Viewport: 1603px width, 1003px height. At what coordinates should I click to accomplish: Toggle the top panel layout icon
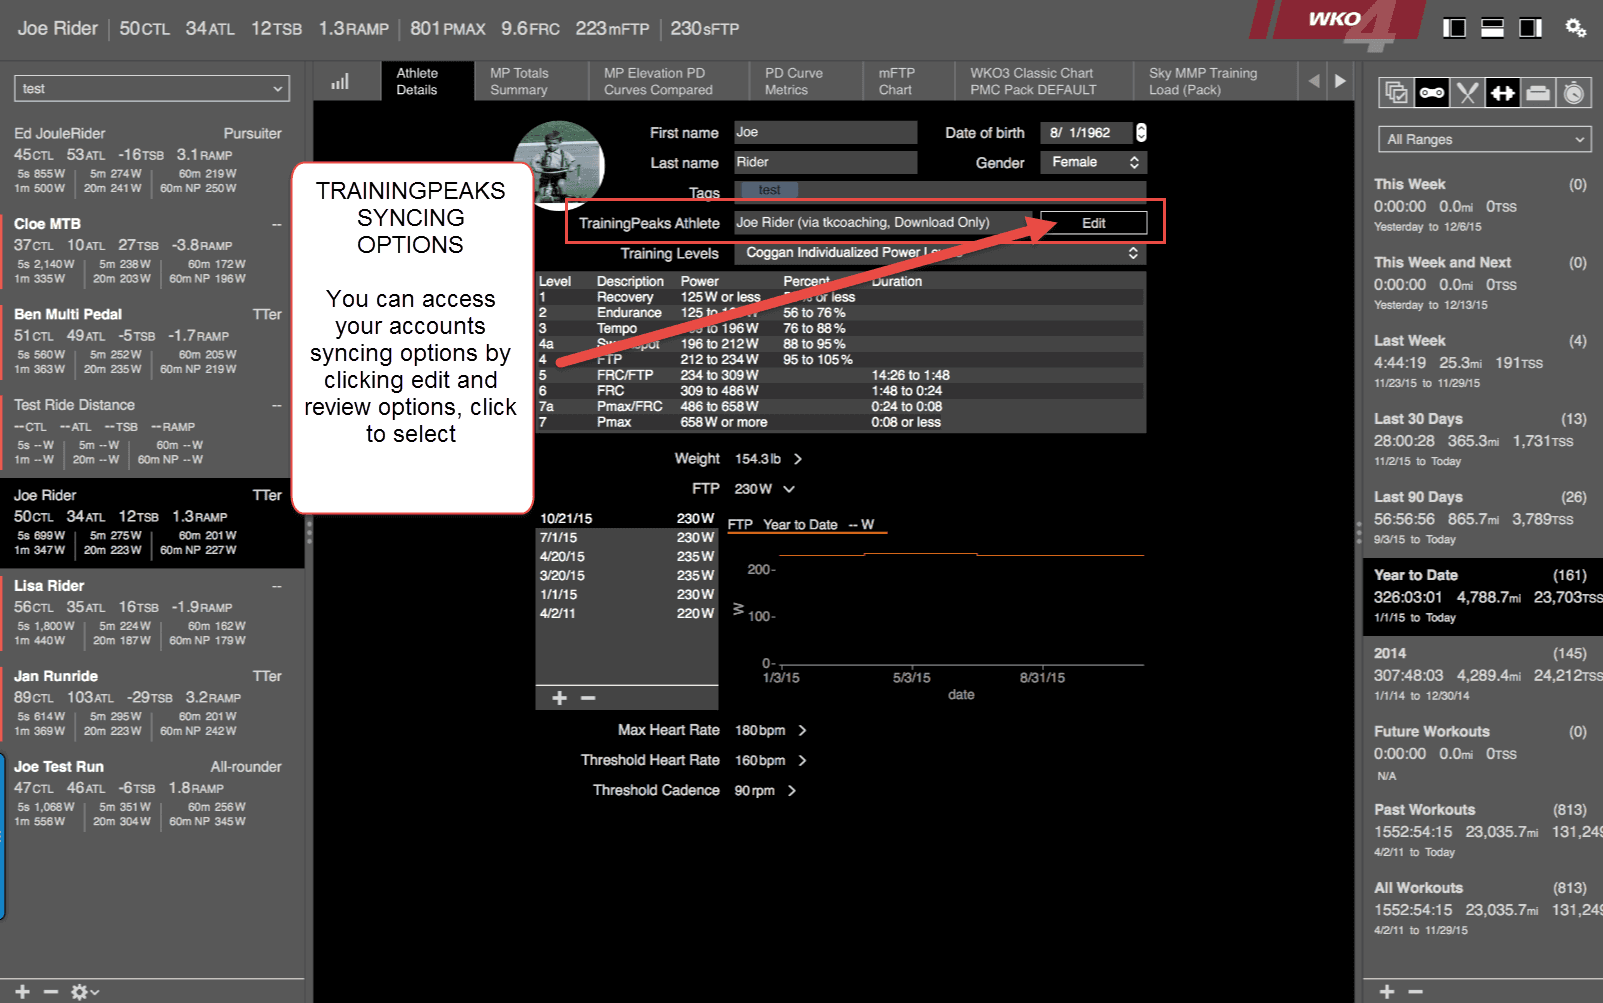(1492, 28)
